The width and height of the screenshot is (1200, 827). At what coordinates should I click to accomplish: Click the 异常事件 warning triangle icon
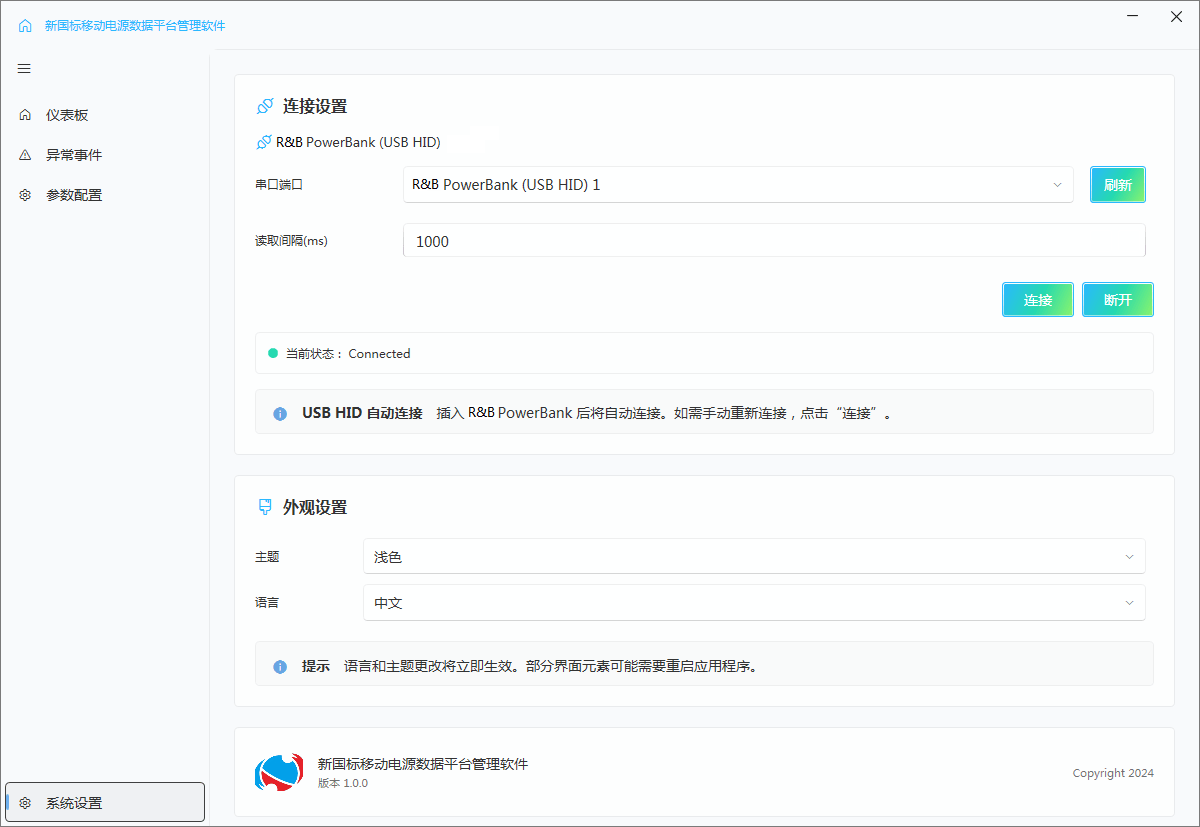tap(25, 155)
